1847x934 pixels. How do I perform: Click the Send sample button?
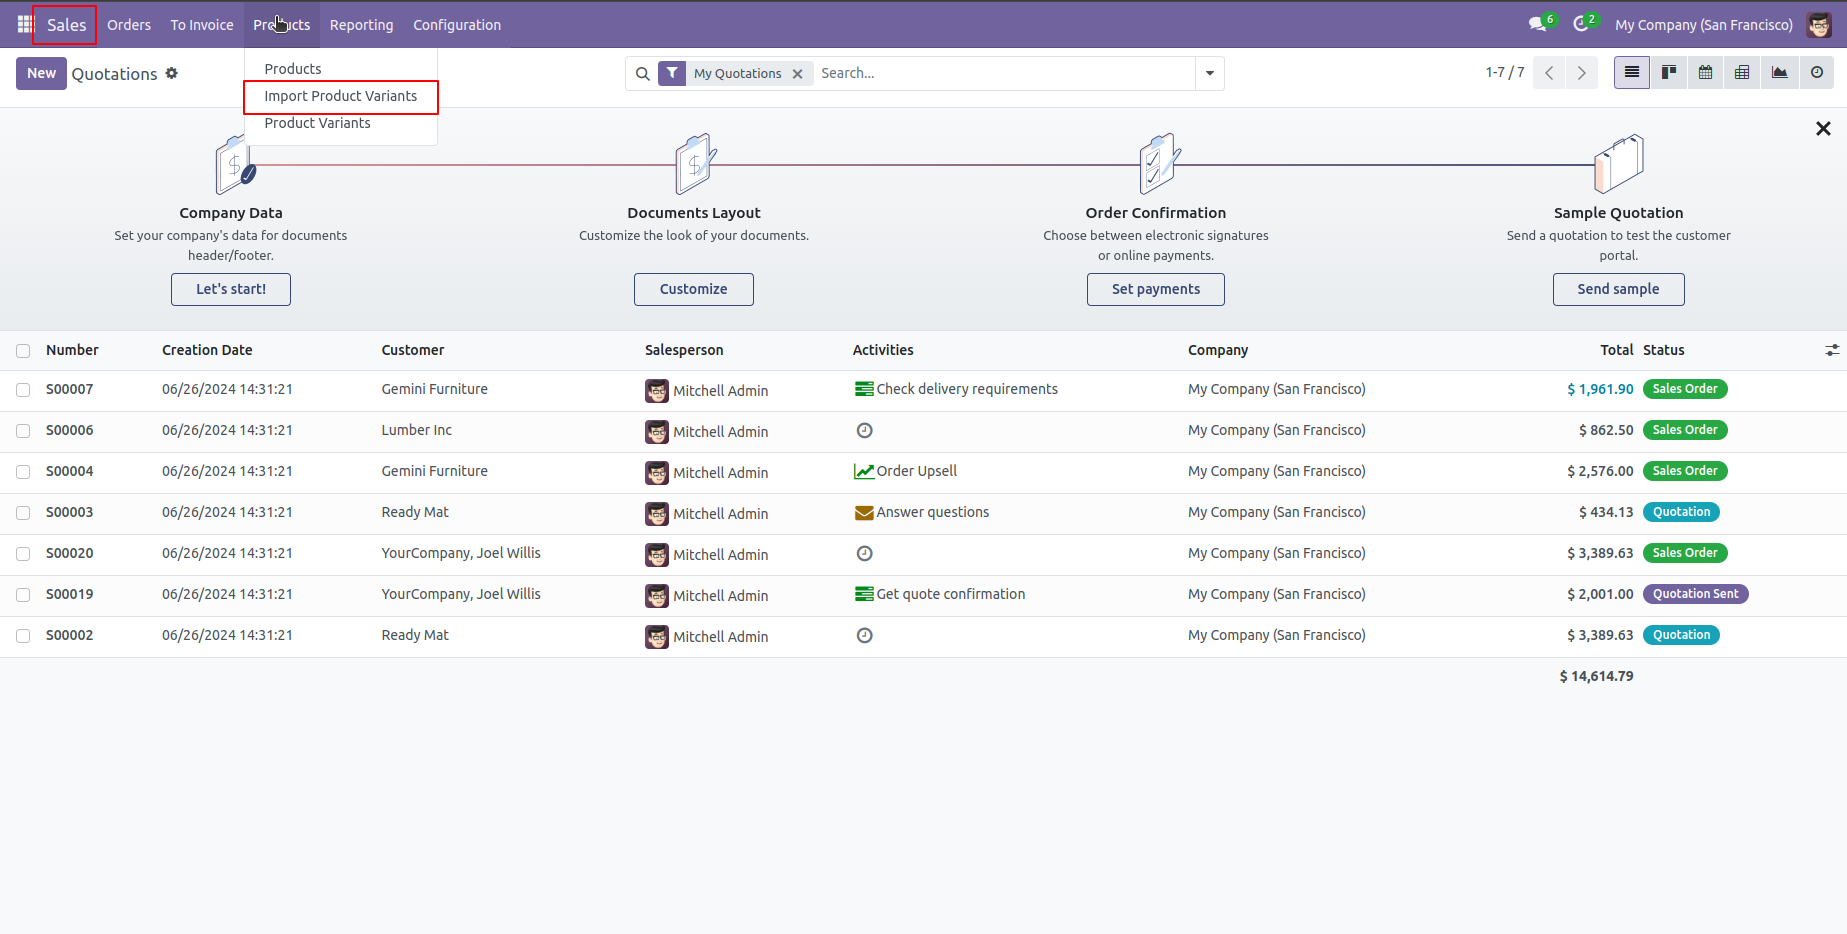1618,289
